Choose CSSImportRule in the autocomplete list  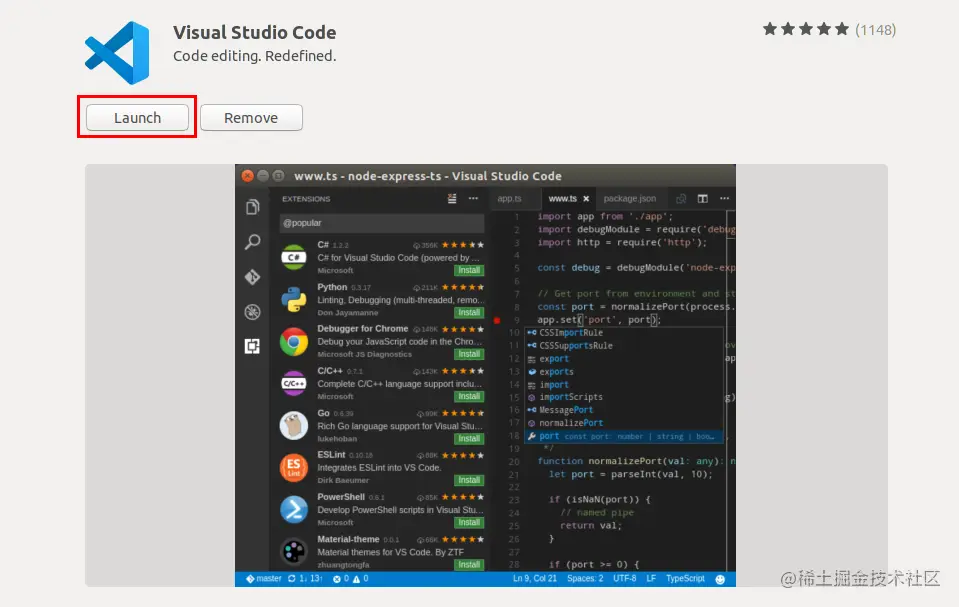(624, 333)
